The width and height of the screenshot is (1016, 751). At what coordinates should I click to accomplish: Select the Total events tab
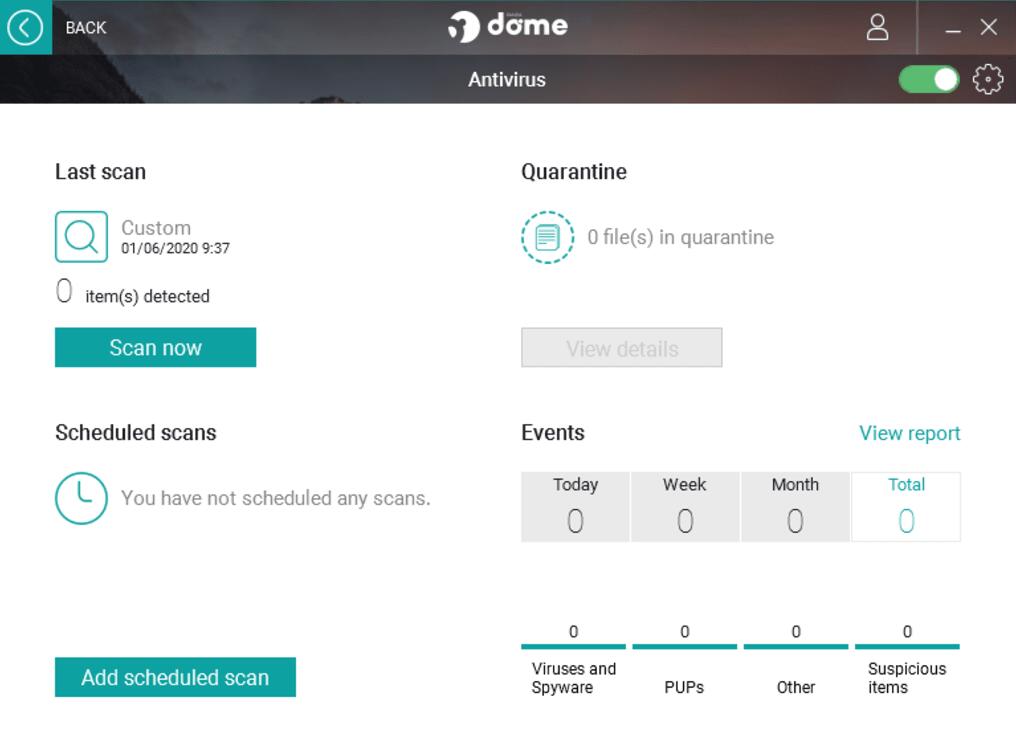[906, 507]
